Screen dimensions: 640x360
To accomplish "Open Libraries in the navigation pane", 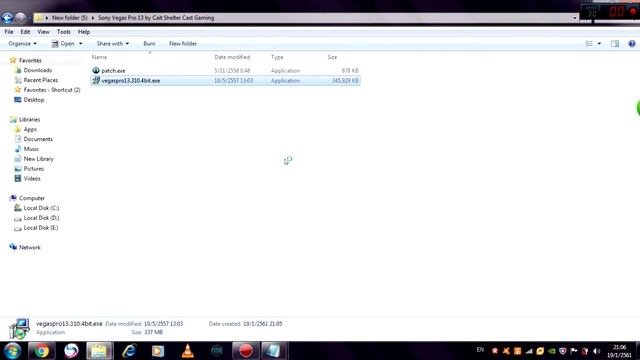I will (x=29, y=120).
